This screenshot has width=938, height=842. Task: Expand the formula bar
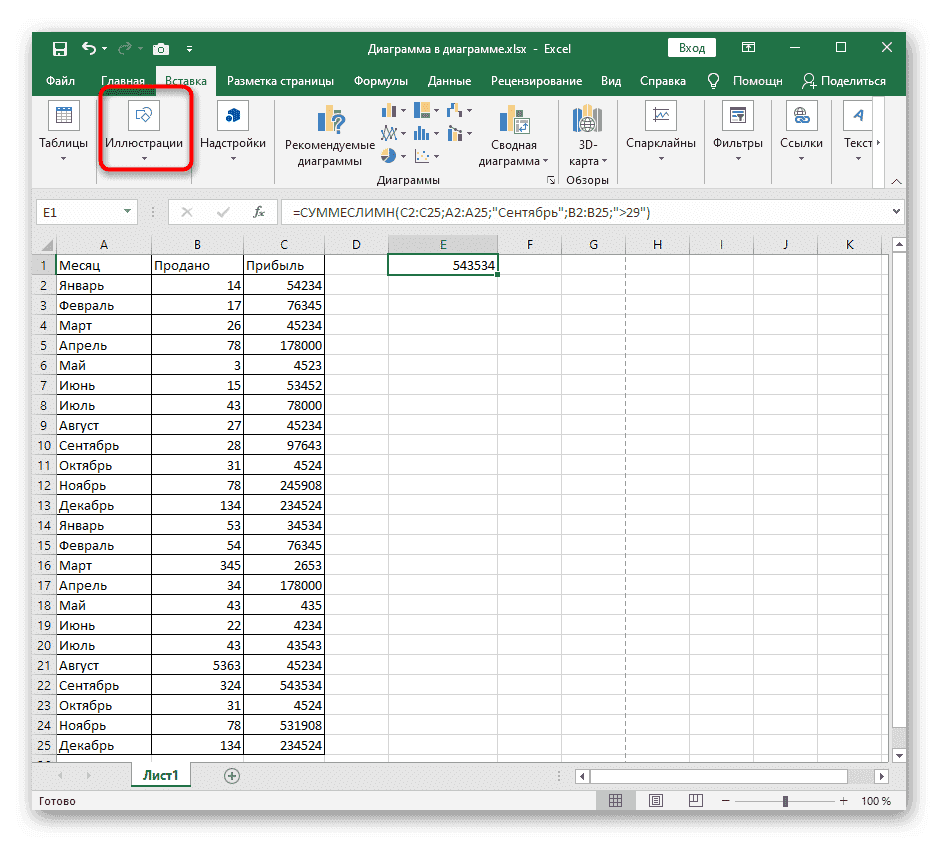click(895, 212)
